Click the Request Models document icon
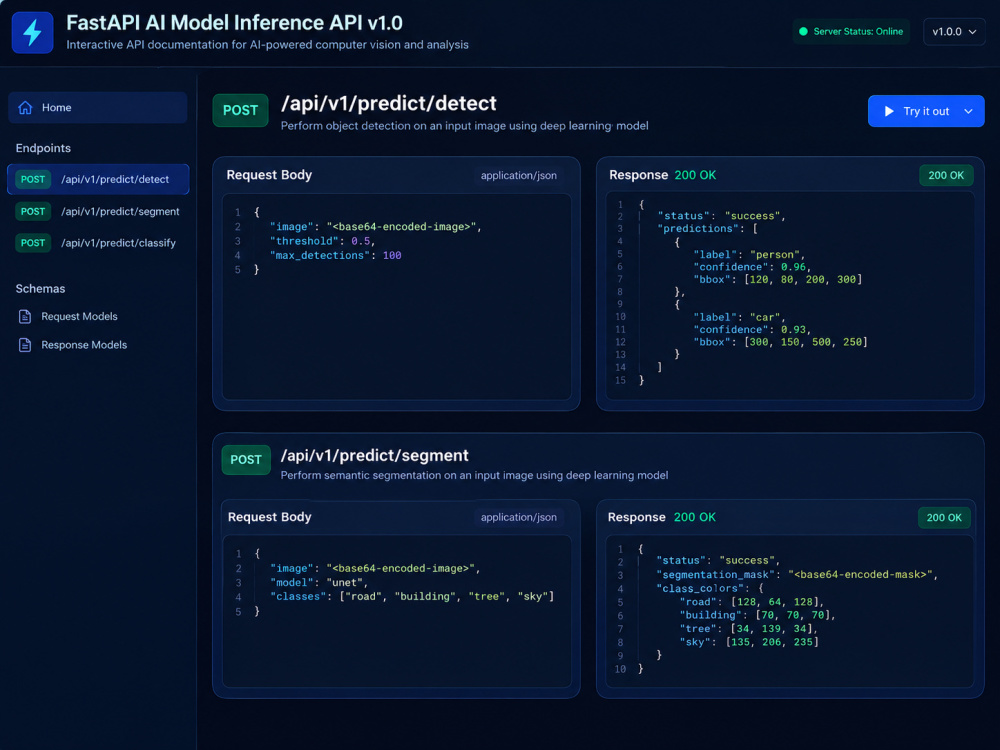 coord(25,316)
